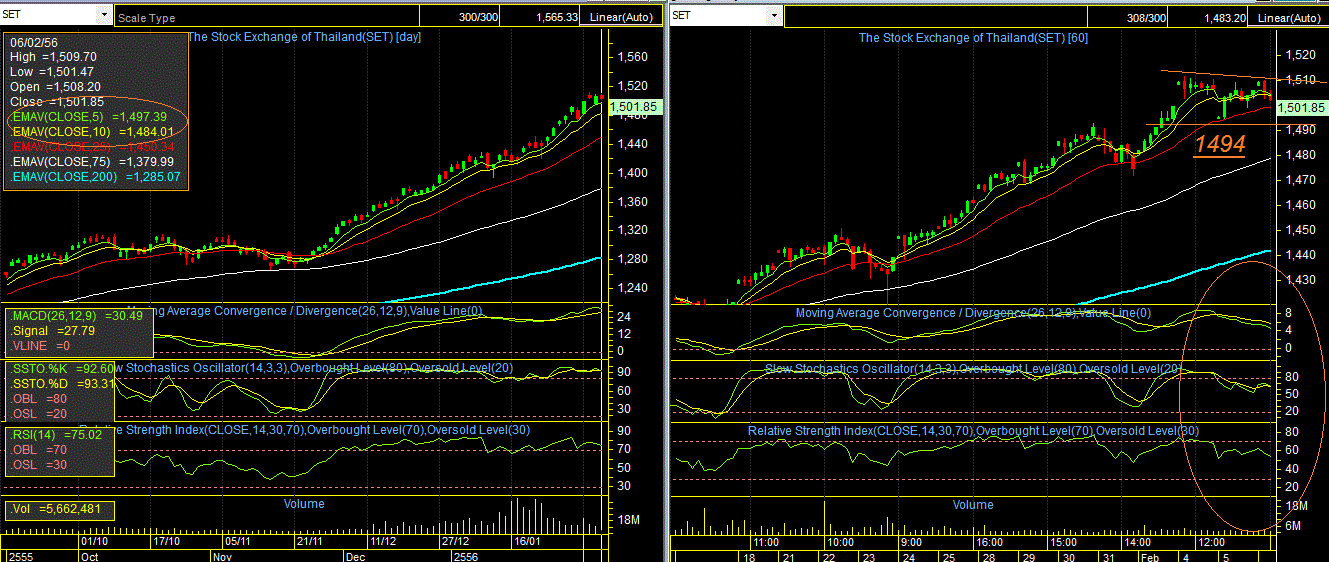Screen dimensions: 1329x562
Task: Click the Close =1,501.85 row
Action: 57,102
